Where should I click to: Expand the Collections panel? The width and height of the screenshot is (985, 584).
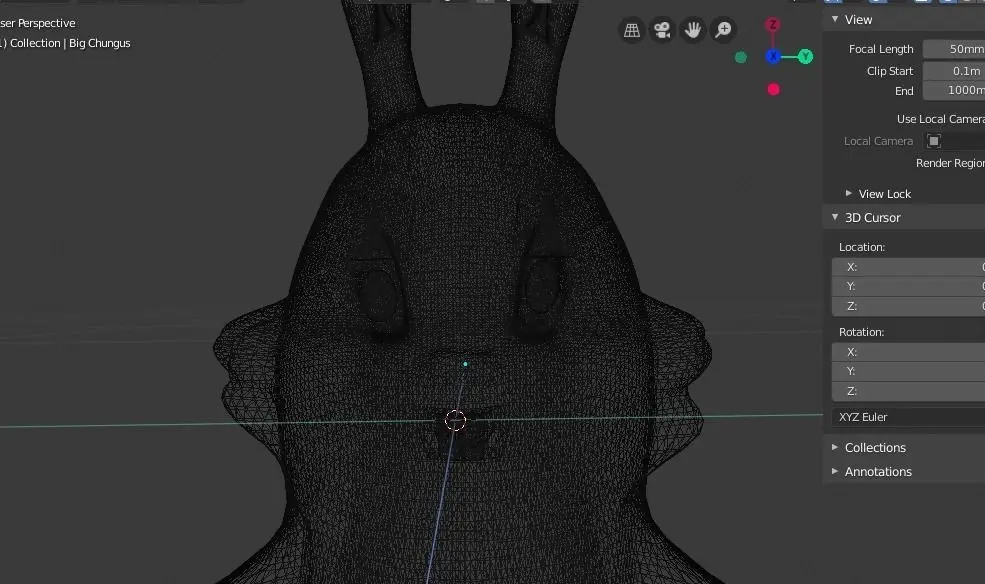[x=835, y=447]
